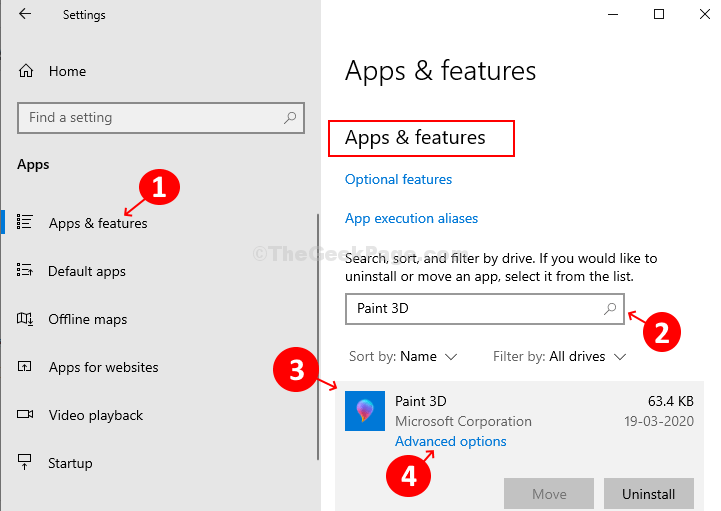Maximize the Settings window

point(658,14)
